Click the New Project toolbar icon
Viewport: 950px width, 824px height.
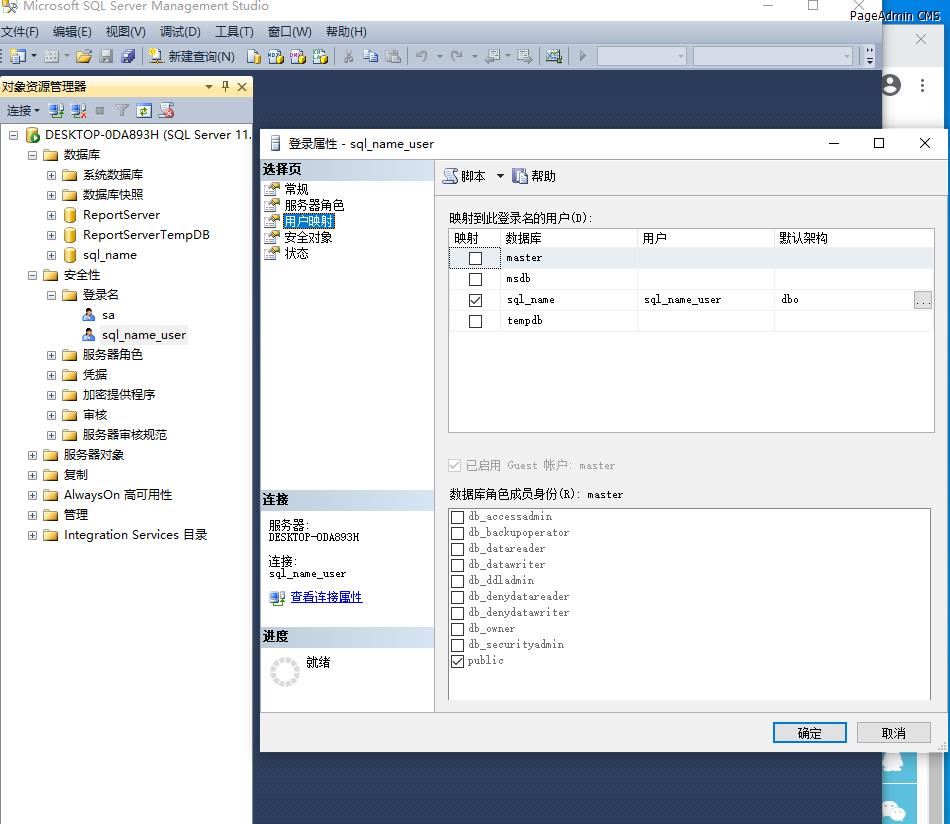point(18,56)
